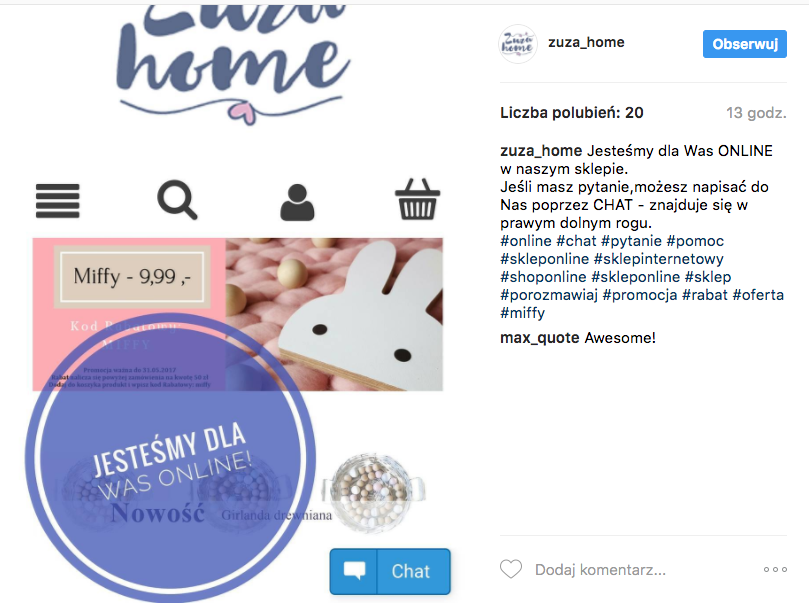Image resolution: width=809 pixels, height=603 pixels.
Task: Open the #sklepinternetowy hashtag
Action: point(658,259)
